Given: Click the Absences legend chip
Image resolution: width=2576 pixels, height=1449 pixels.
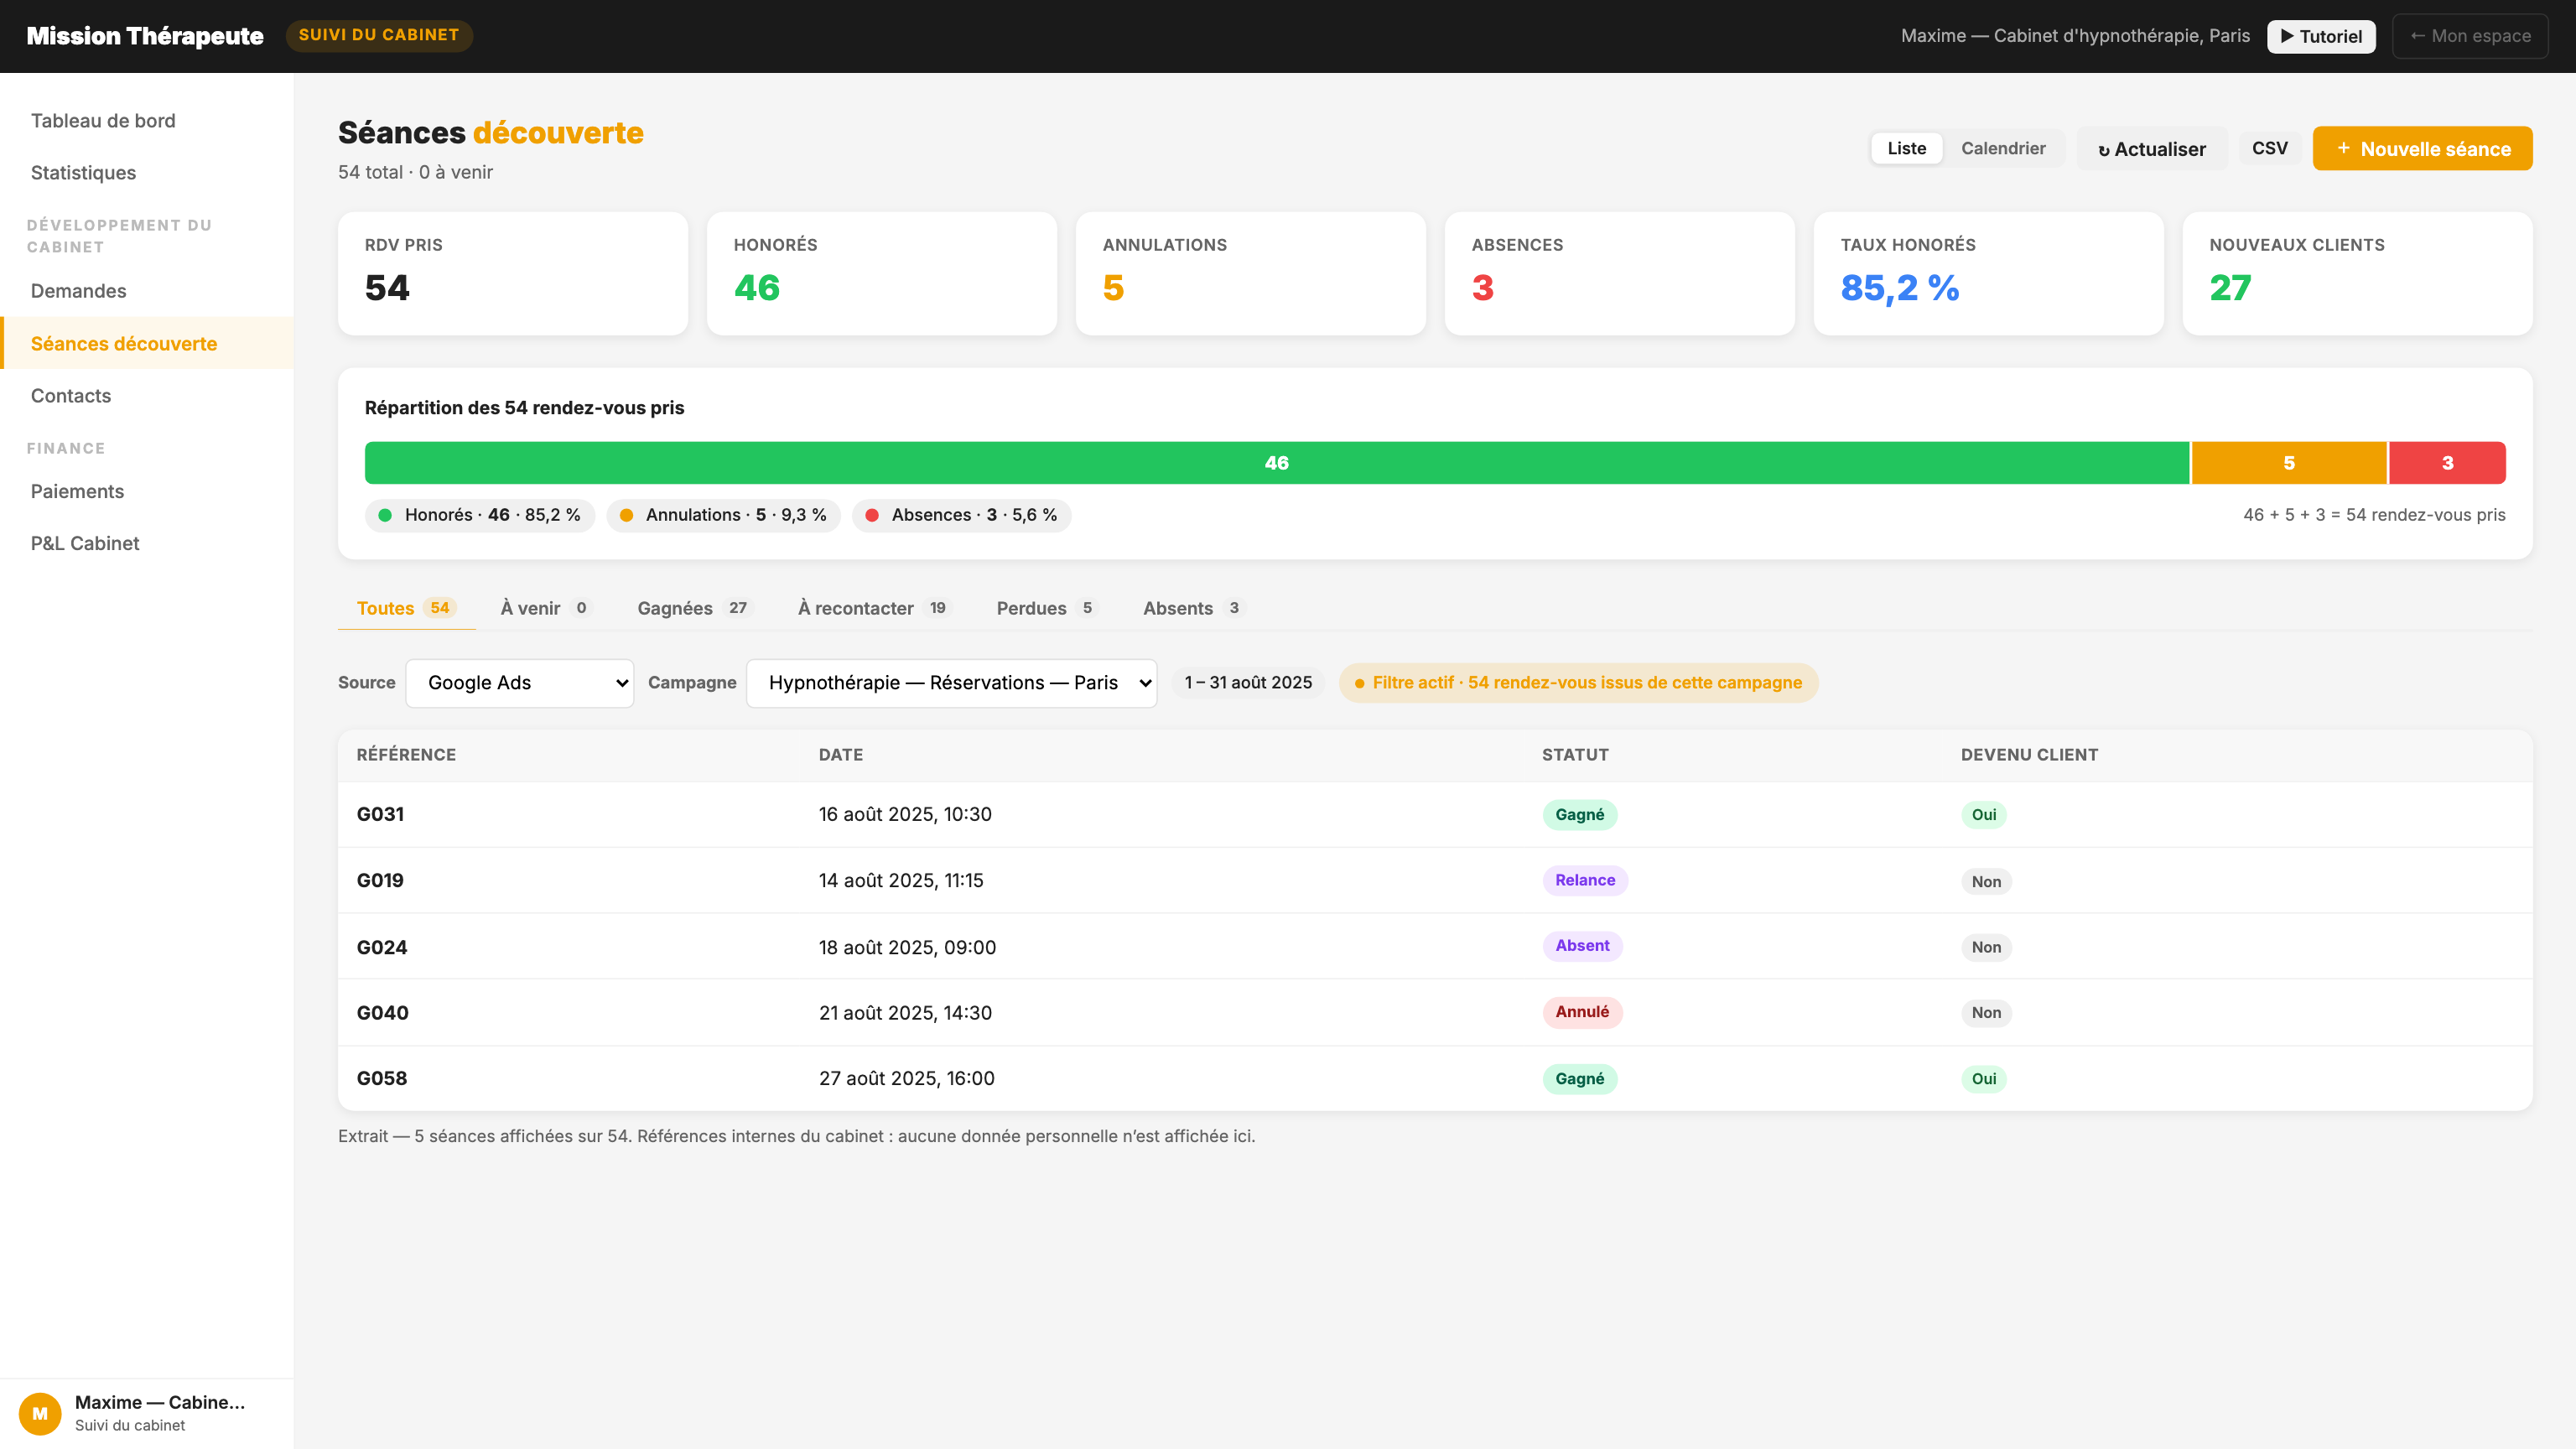Looking at the screenshot, I should 962,515.
